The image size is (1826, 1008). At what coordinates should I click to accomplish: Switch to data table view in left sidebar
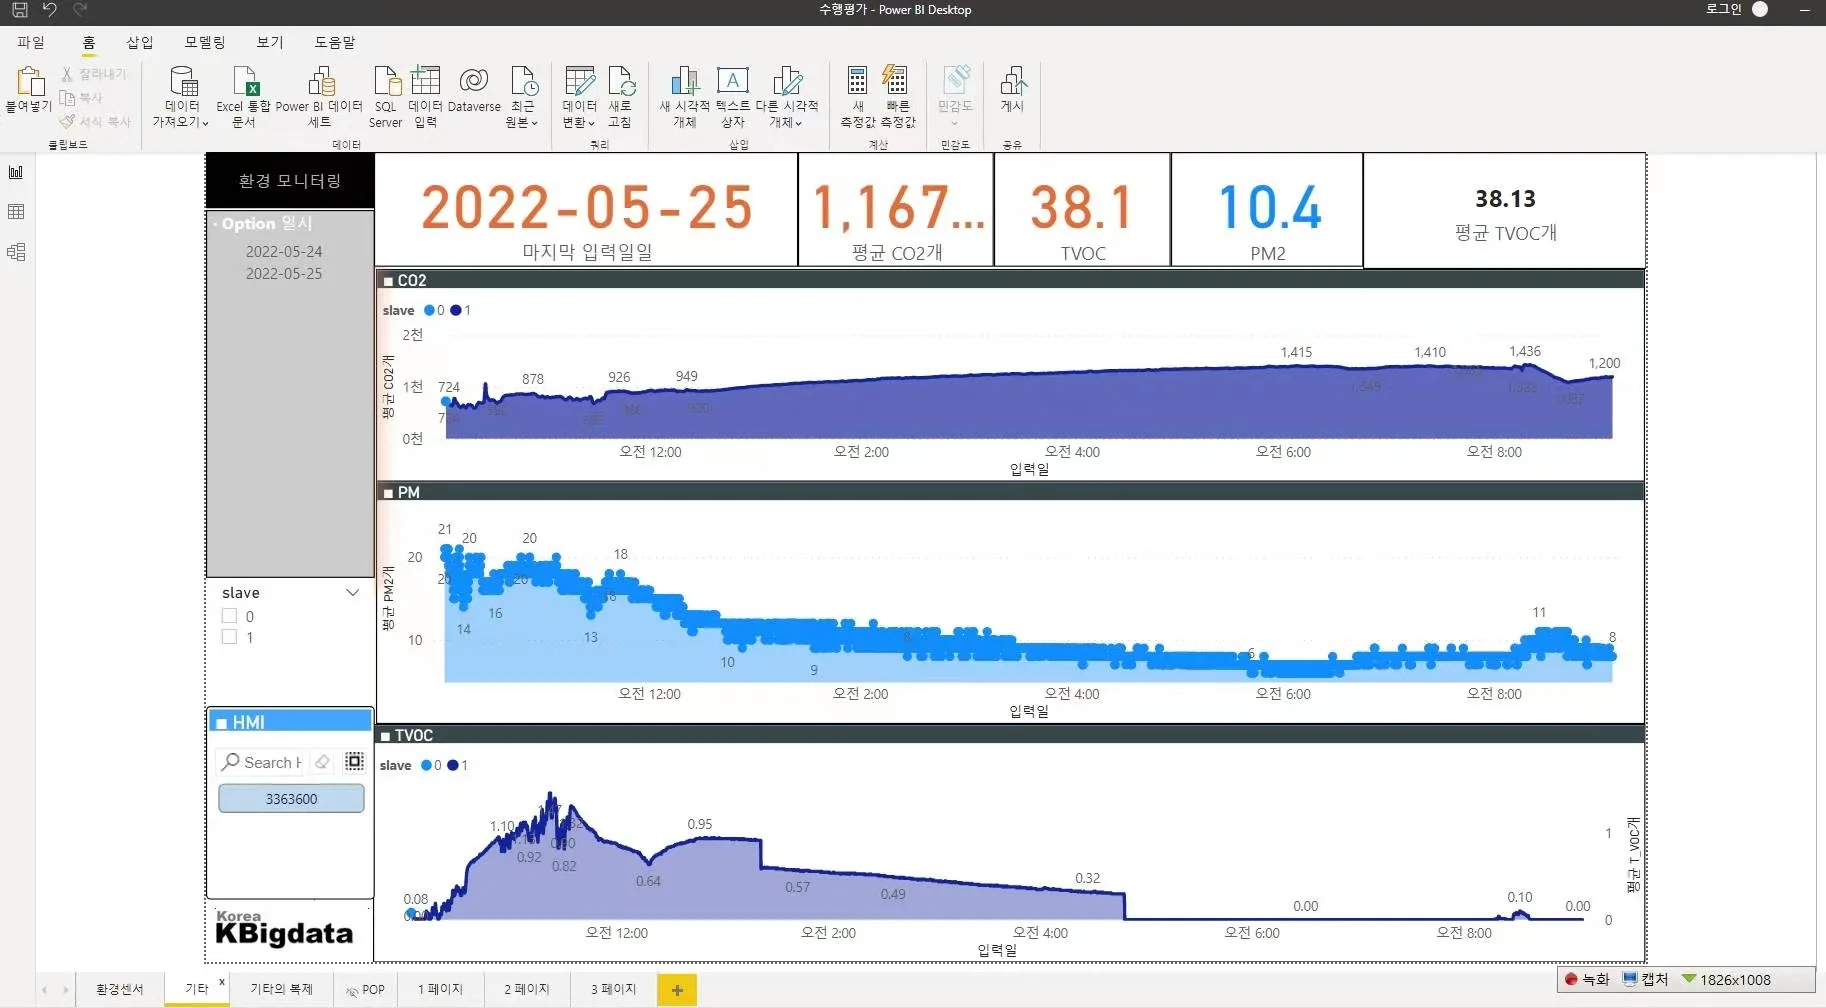(16, 212)
